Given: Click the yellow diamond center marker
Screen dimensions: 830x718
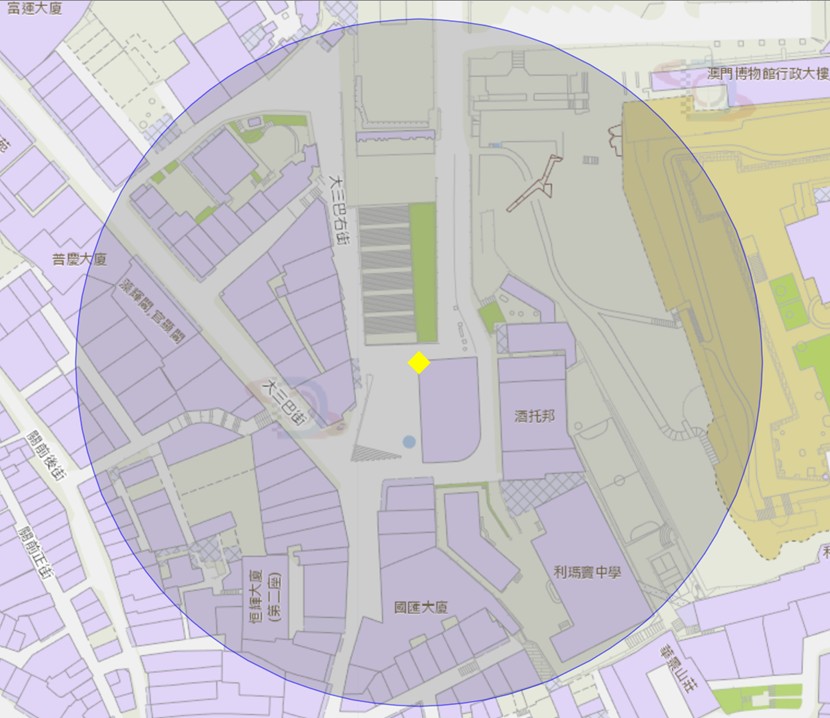Looking at the screenshot, I should point(419,363).
